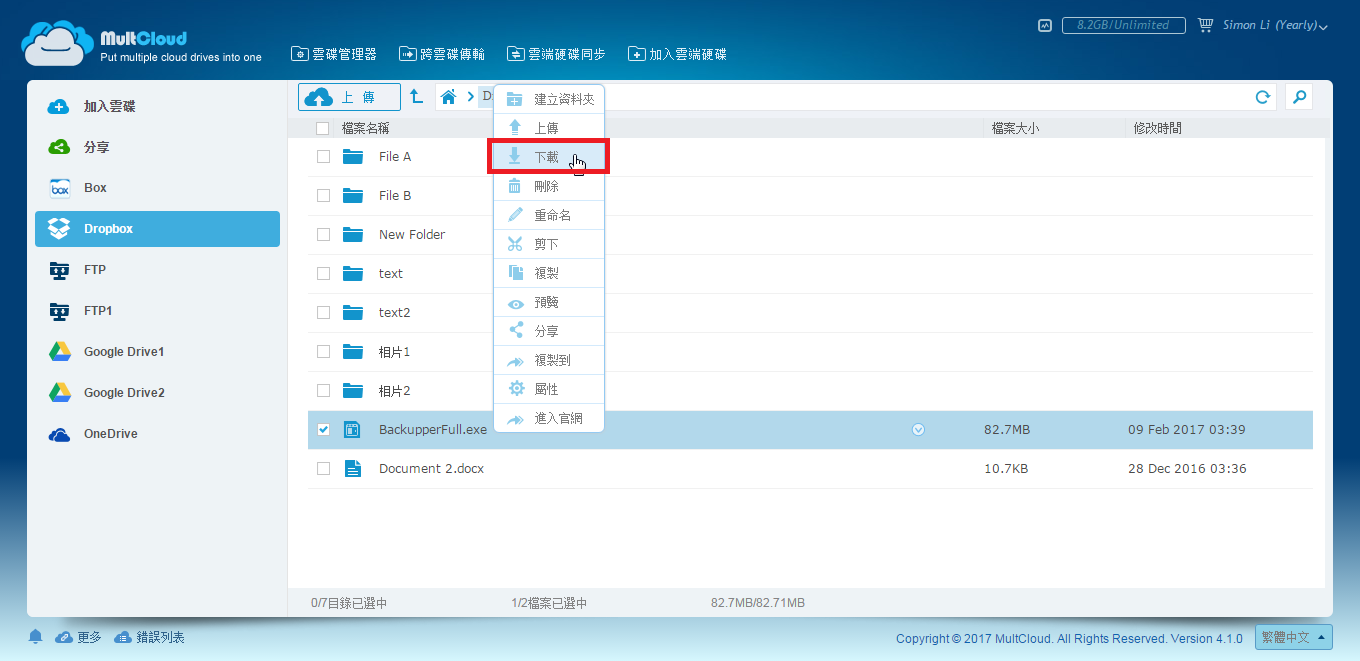Open the Simon Li account dropdown
The width and height of the screenshot is (1360, 661).
(1275, 25)
